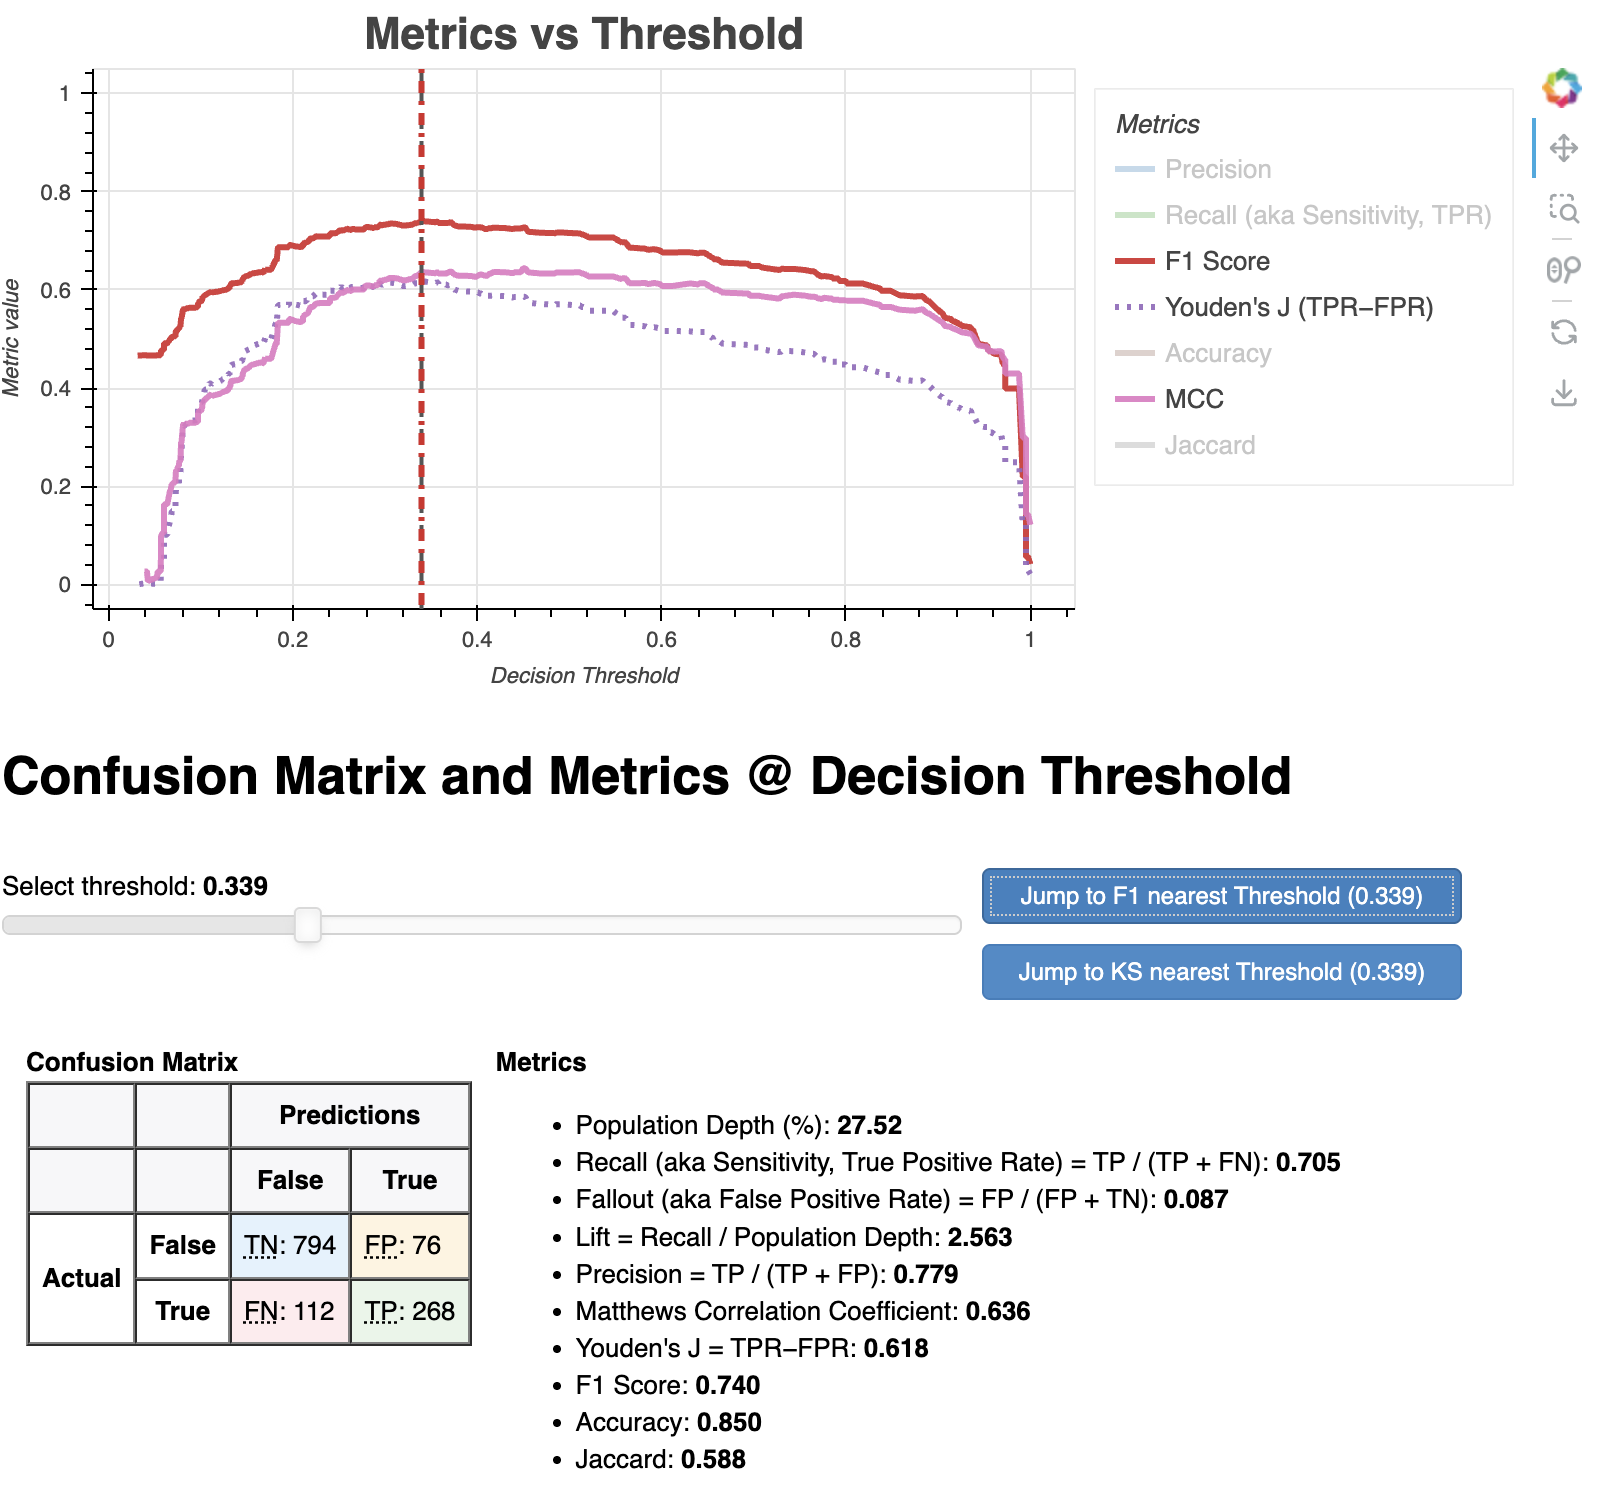Show the Accuracy line via legend

tap(1217, 353)
